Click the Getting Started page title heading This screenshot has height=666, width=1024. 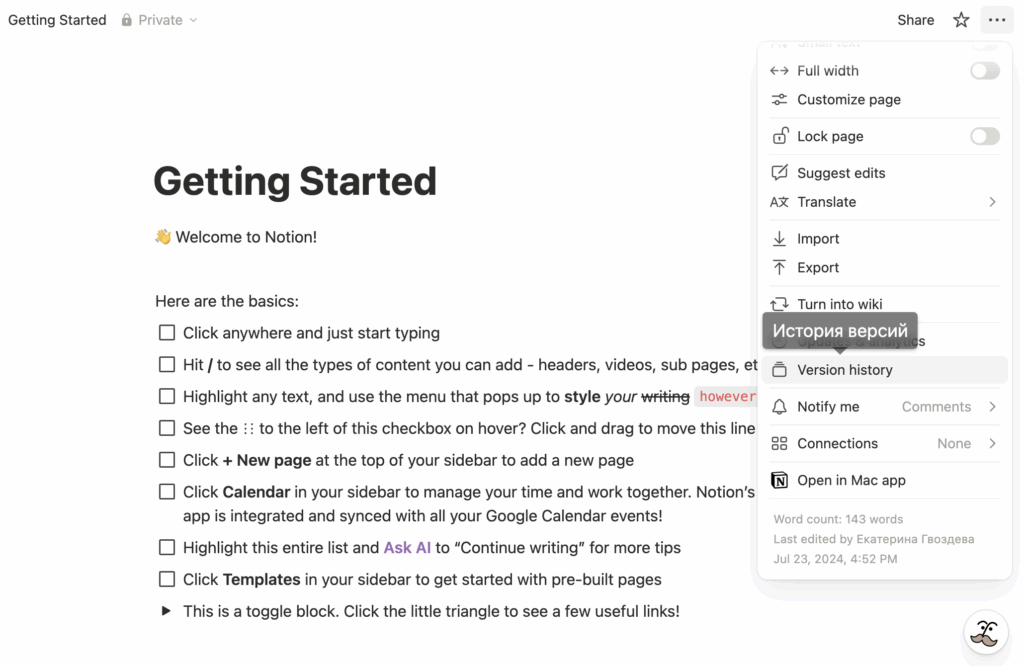(295, 181)
